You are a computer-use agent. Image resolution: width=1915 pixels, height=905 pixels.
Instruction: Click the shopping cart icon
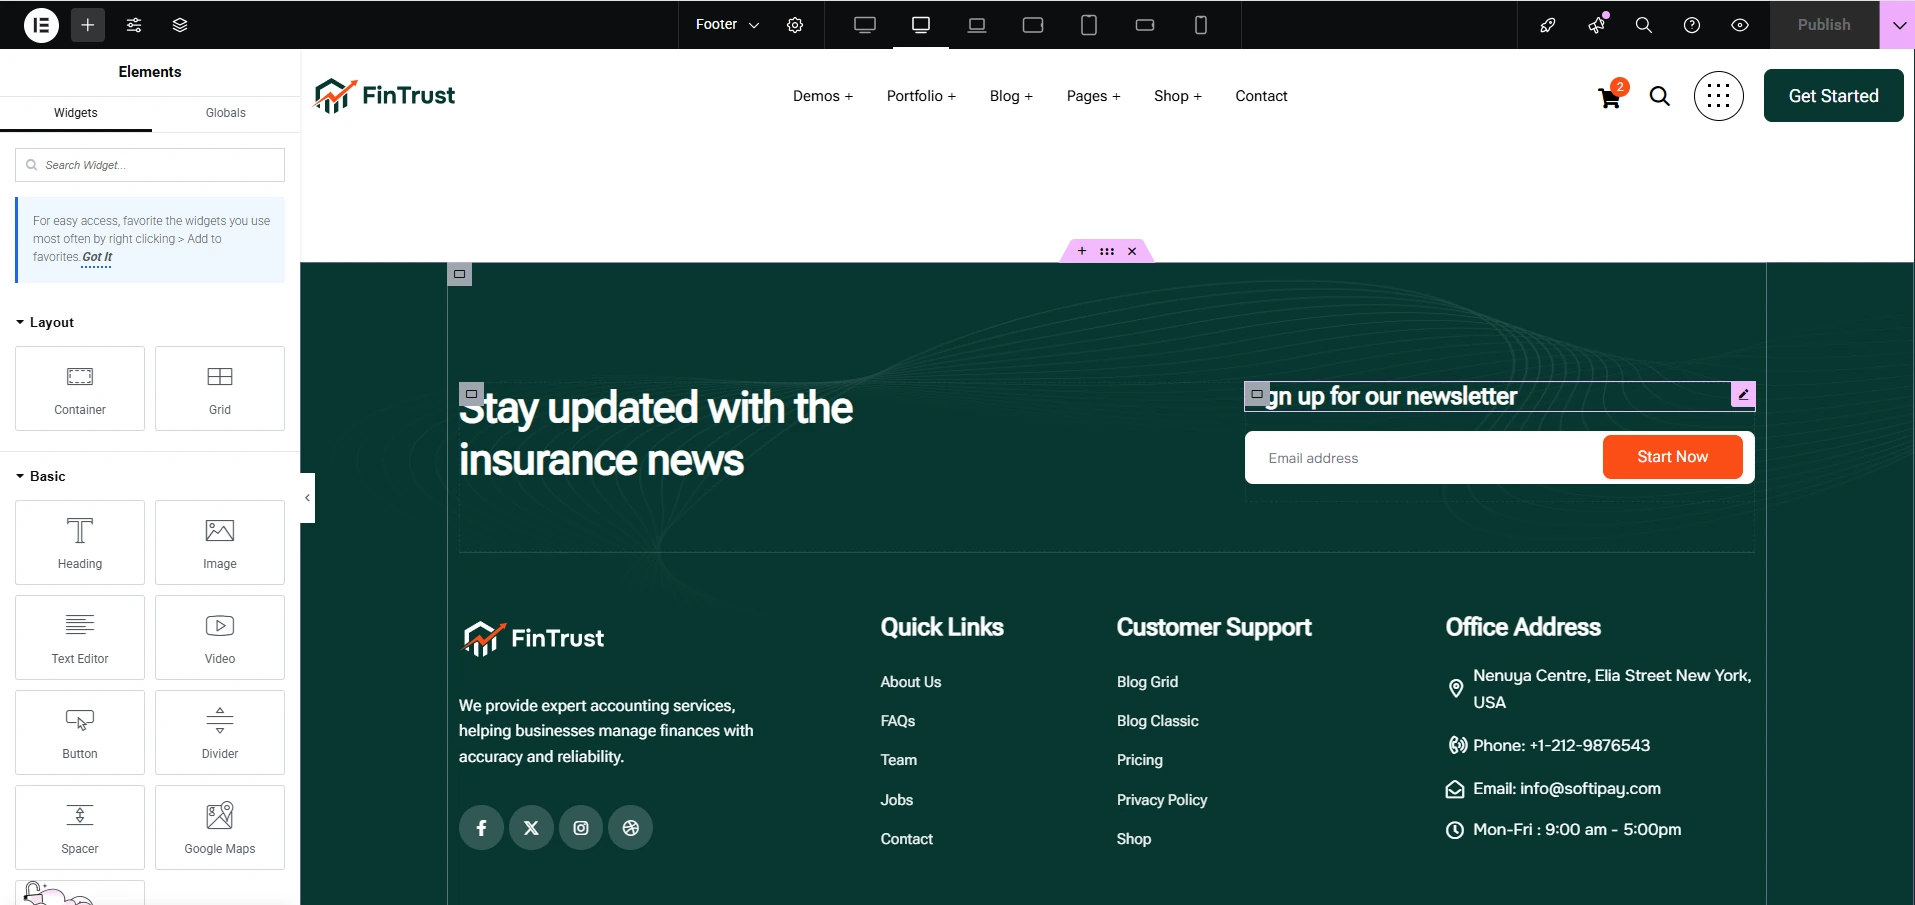point(1609,98)
